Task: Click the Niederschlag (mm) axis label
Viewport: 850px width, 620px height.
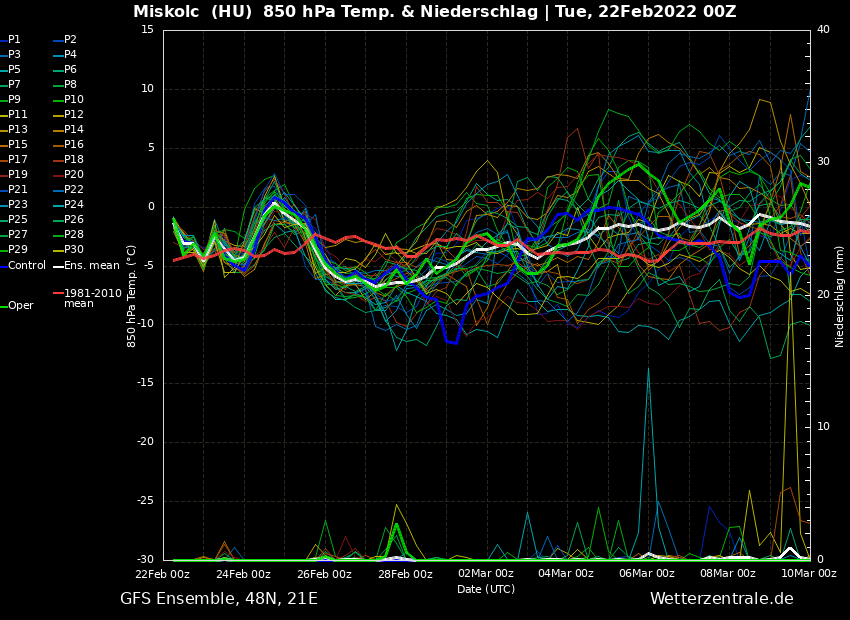Action: pos(840,296)
